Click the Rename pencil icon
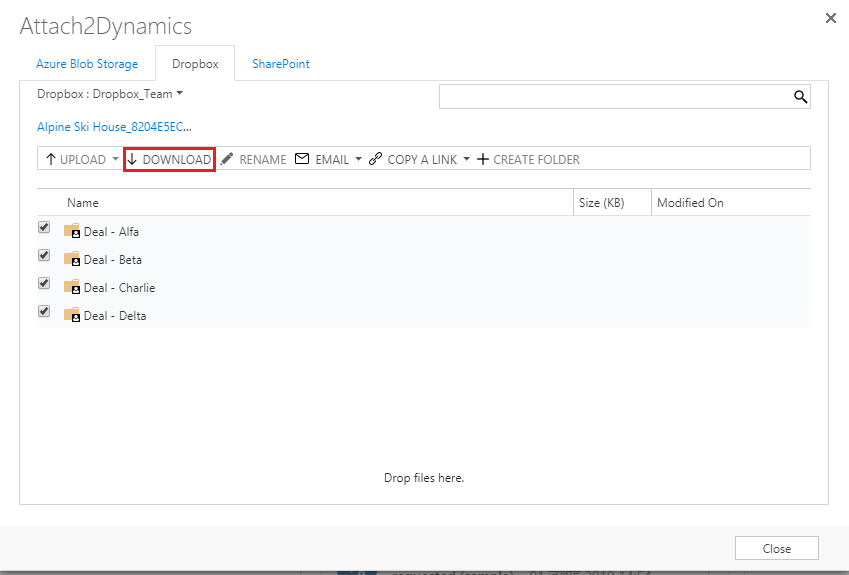Screen dimensions: 849x575 tap(227, 159)
